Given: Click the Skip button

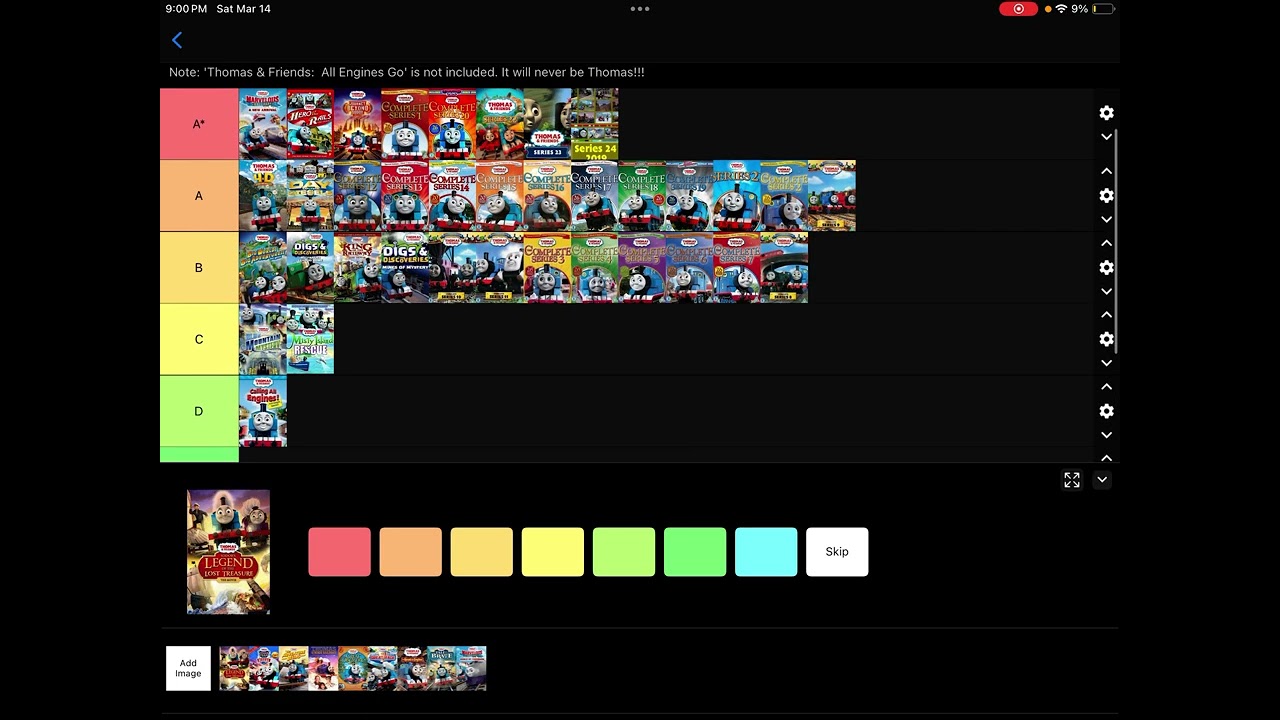Looking at the screenshot, I should coord(837,552).
